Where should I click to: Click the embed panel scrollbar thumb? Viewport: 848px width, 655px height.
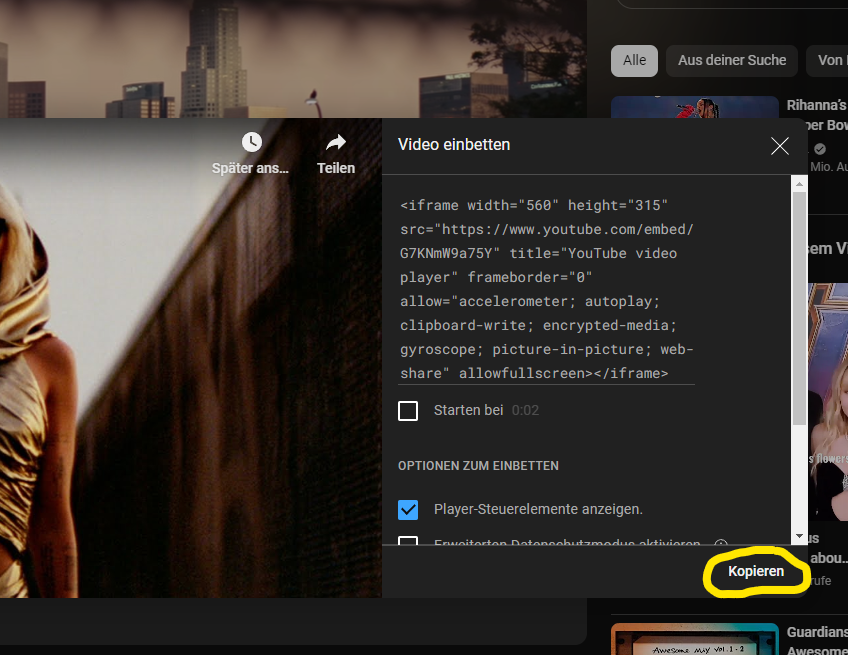point(799,300)
